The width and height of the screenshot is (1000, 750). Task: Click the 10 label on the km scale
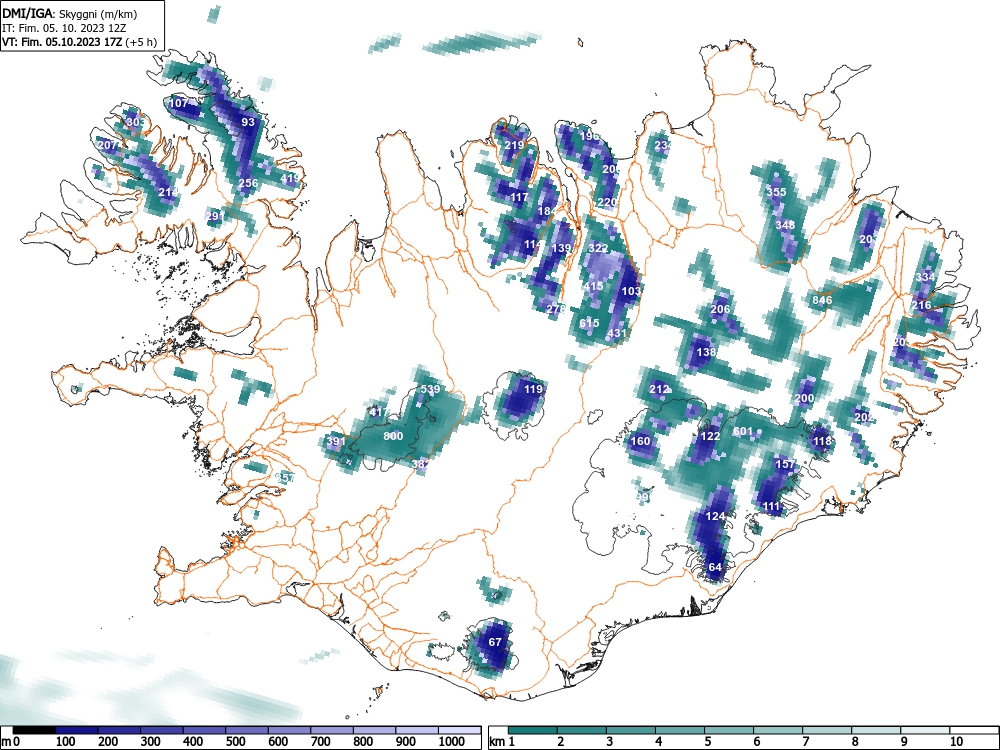(x=955, y=742)
